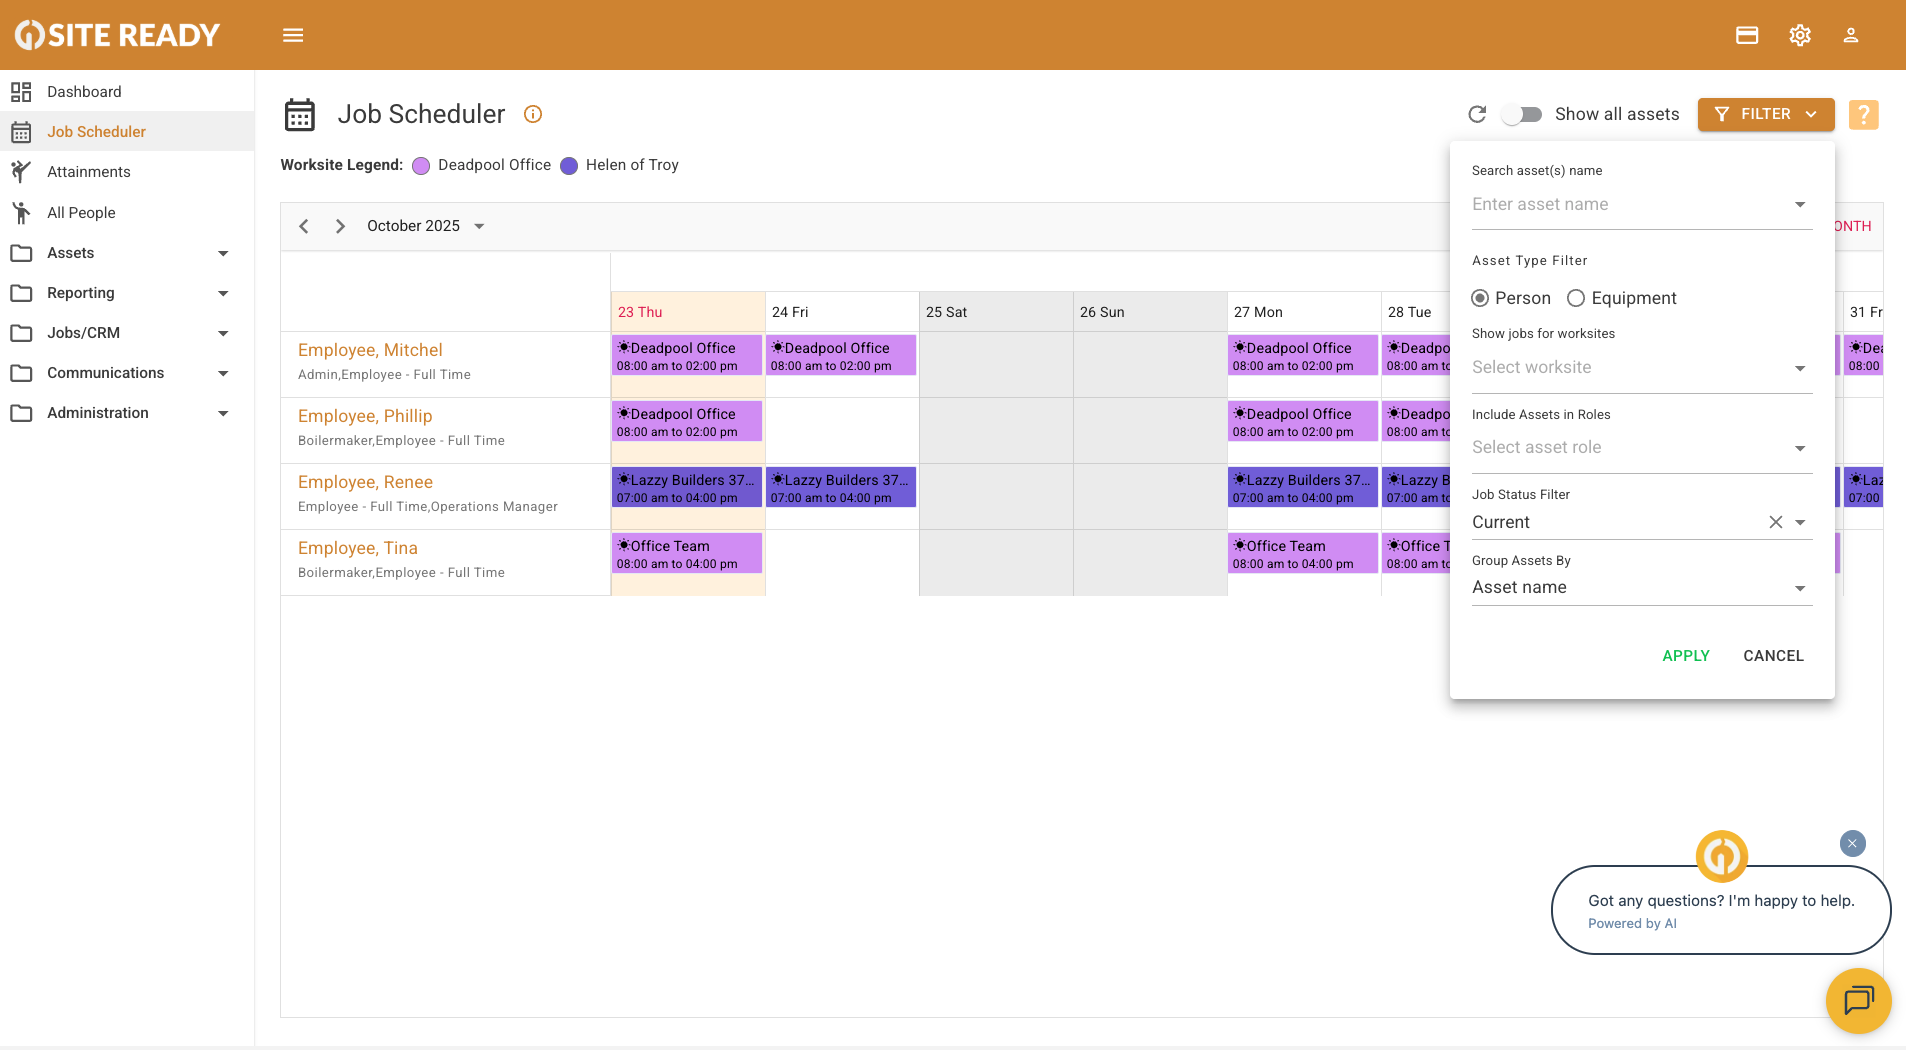Open the billing card icon

[1747, 35]
